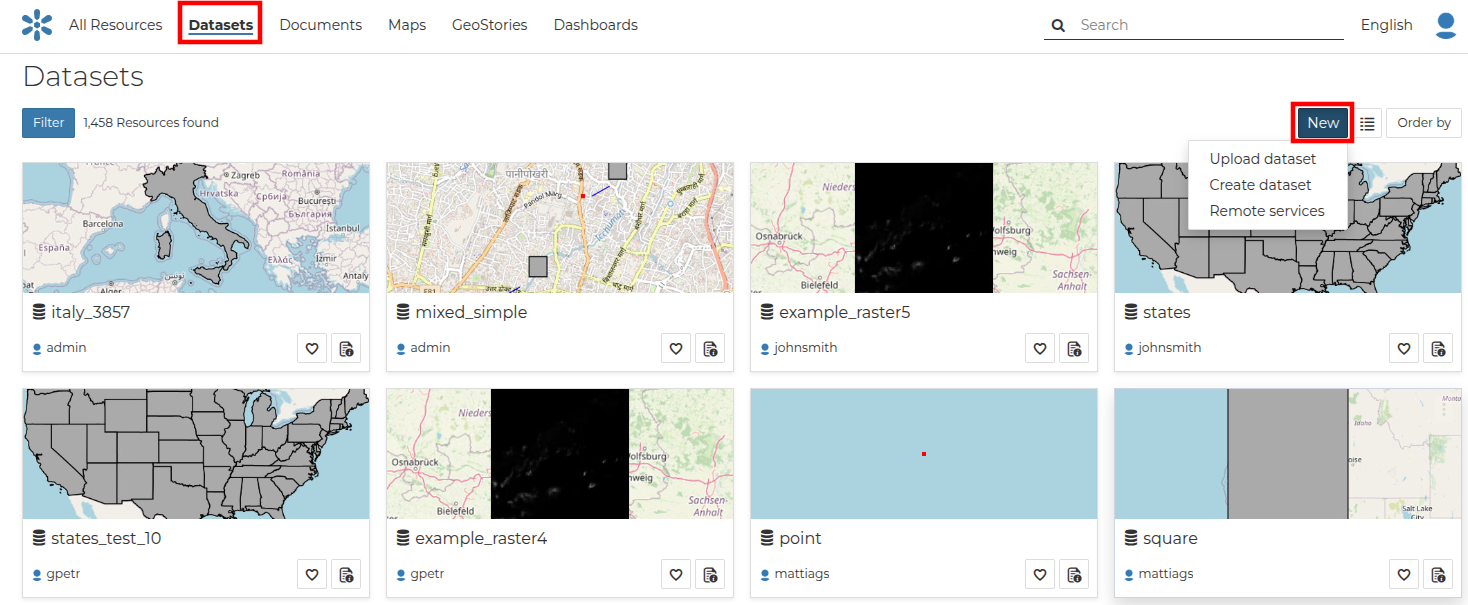Open owner gpetr on example_raster4 card
The height and width of the screenshot is (605, 1468).
tap(427, 574)
